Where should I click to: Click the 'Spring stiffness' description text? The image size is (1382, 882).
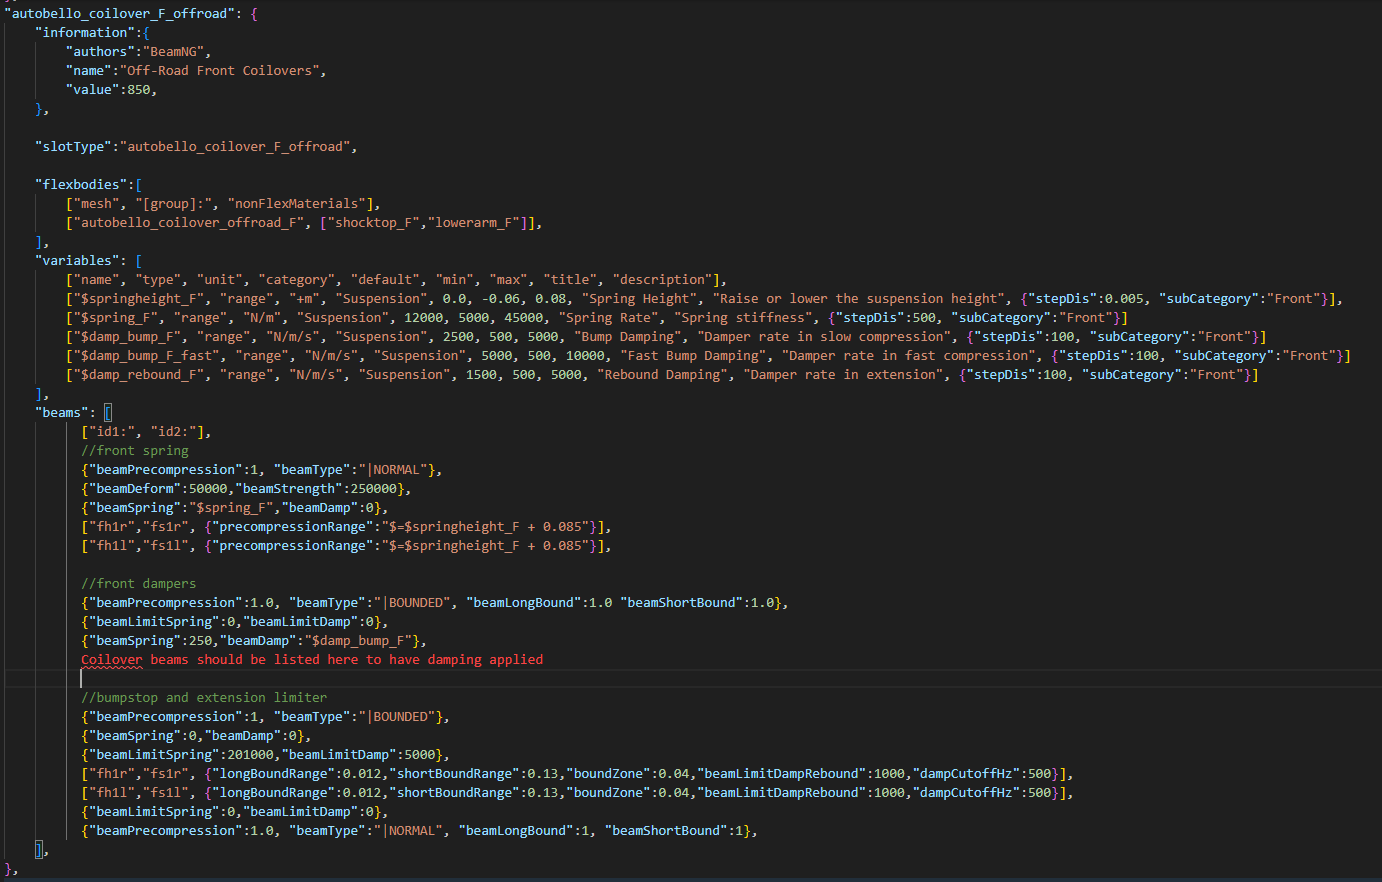pos(743,318)
